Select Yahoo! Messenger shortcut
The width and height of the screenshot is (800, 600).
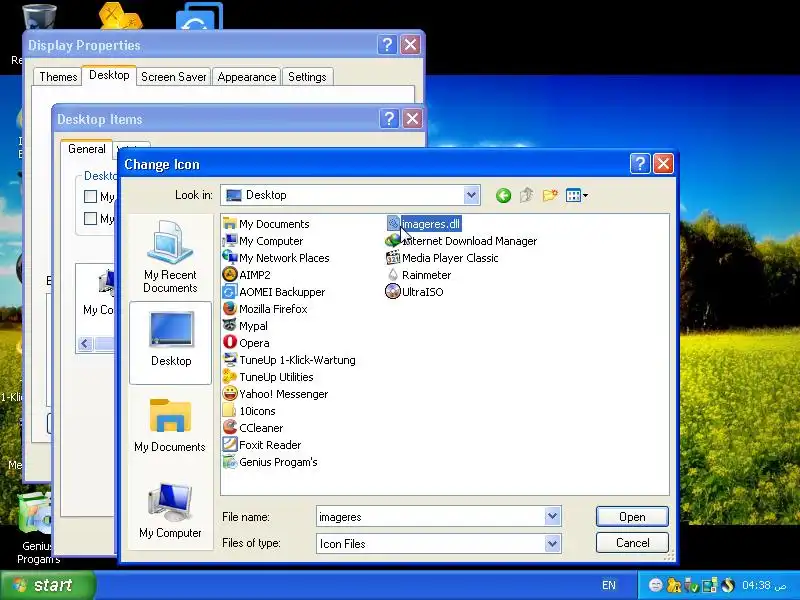click(276, 394)
